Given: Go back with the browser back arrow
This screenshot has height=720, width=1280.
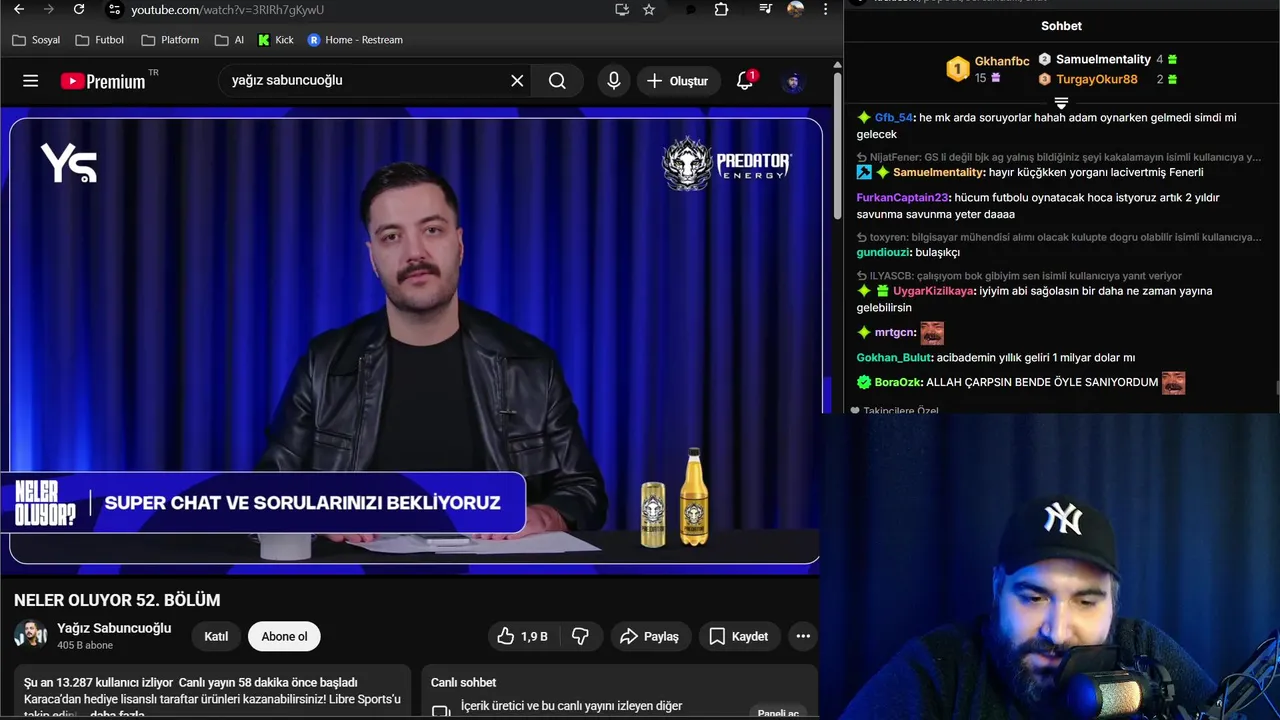Looking at the screenshot, I should coord(19,9).
